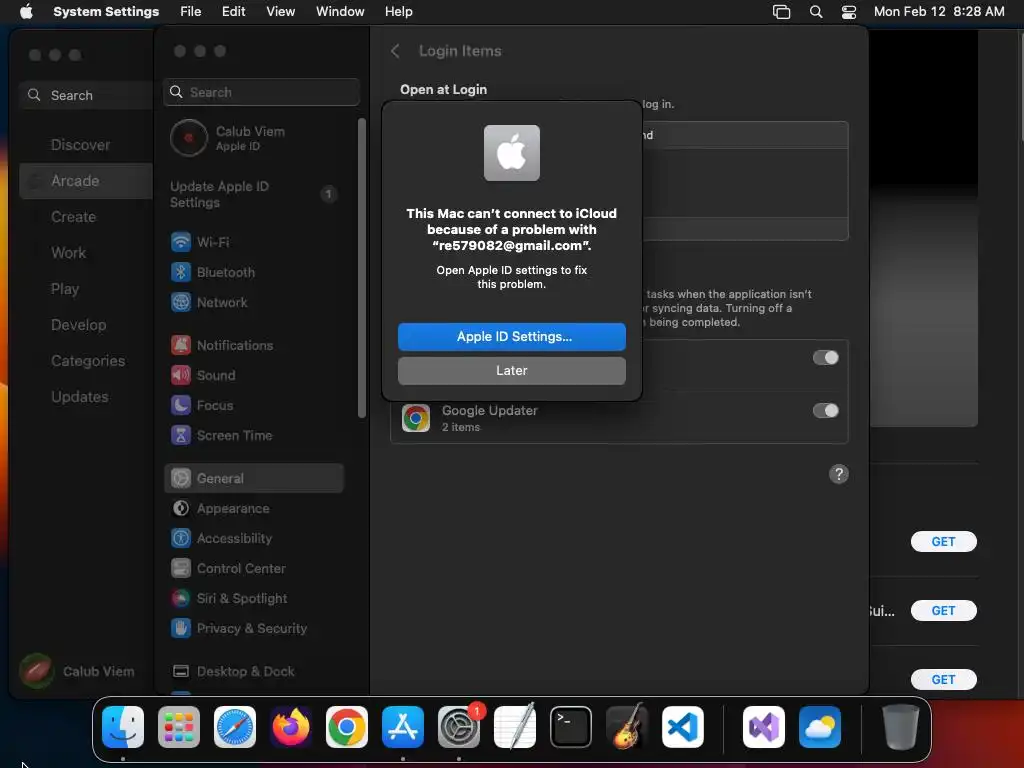Open System Settings dock icon with badge

tap(459, 727)
